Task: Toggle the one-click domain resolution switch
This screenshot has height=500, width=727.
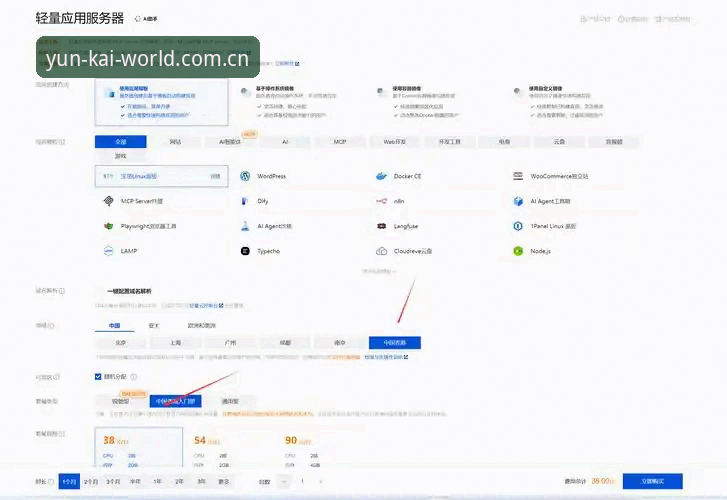Action: tap(99, 291)
